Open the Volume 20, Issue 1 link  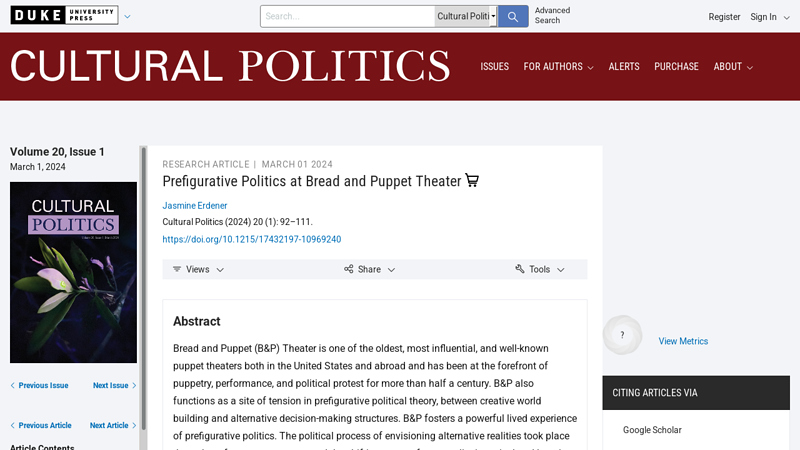coord(57,152)
